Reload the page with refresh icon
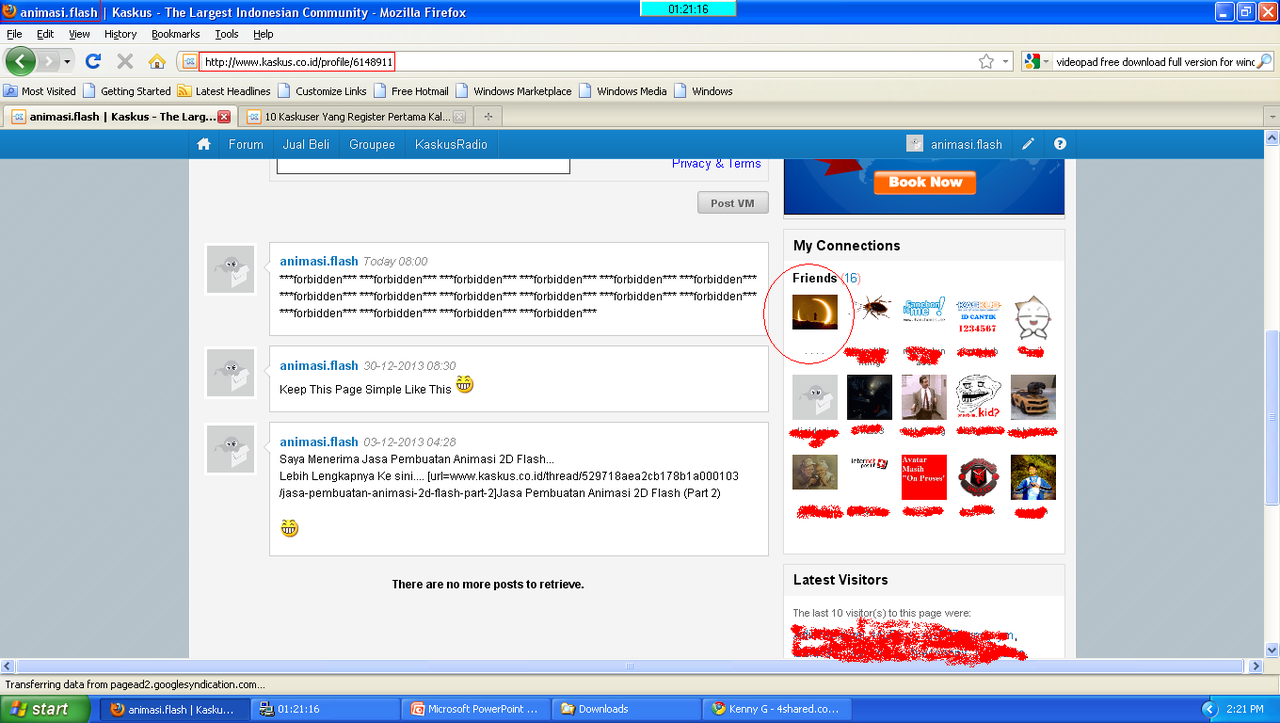 coord(93,61)
